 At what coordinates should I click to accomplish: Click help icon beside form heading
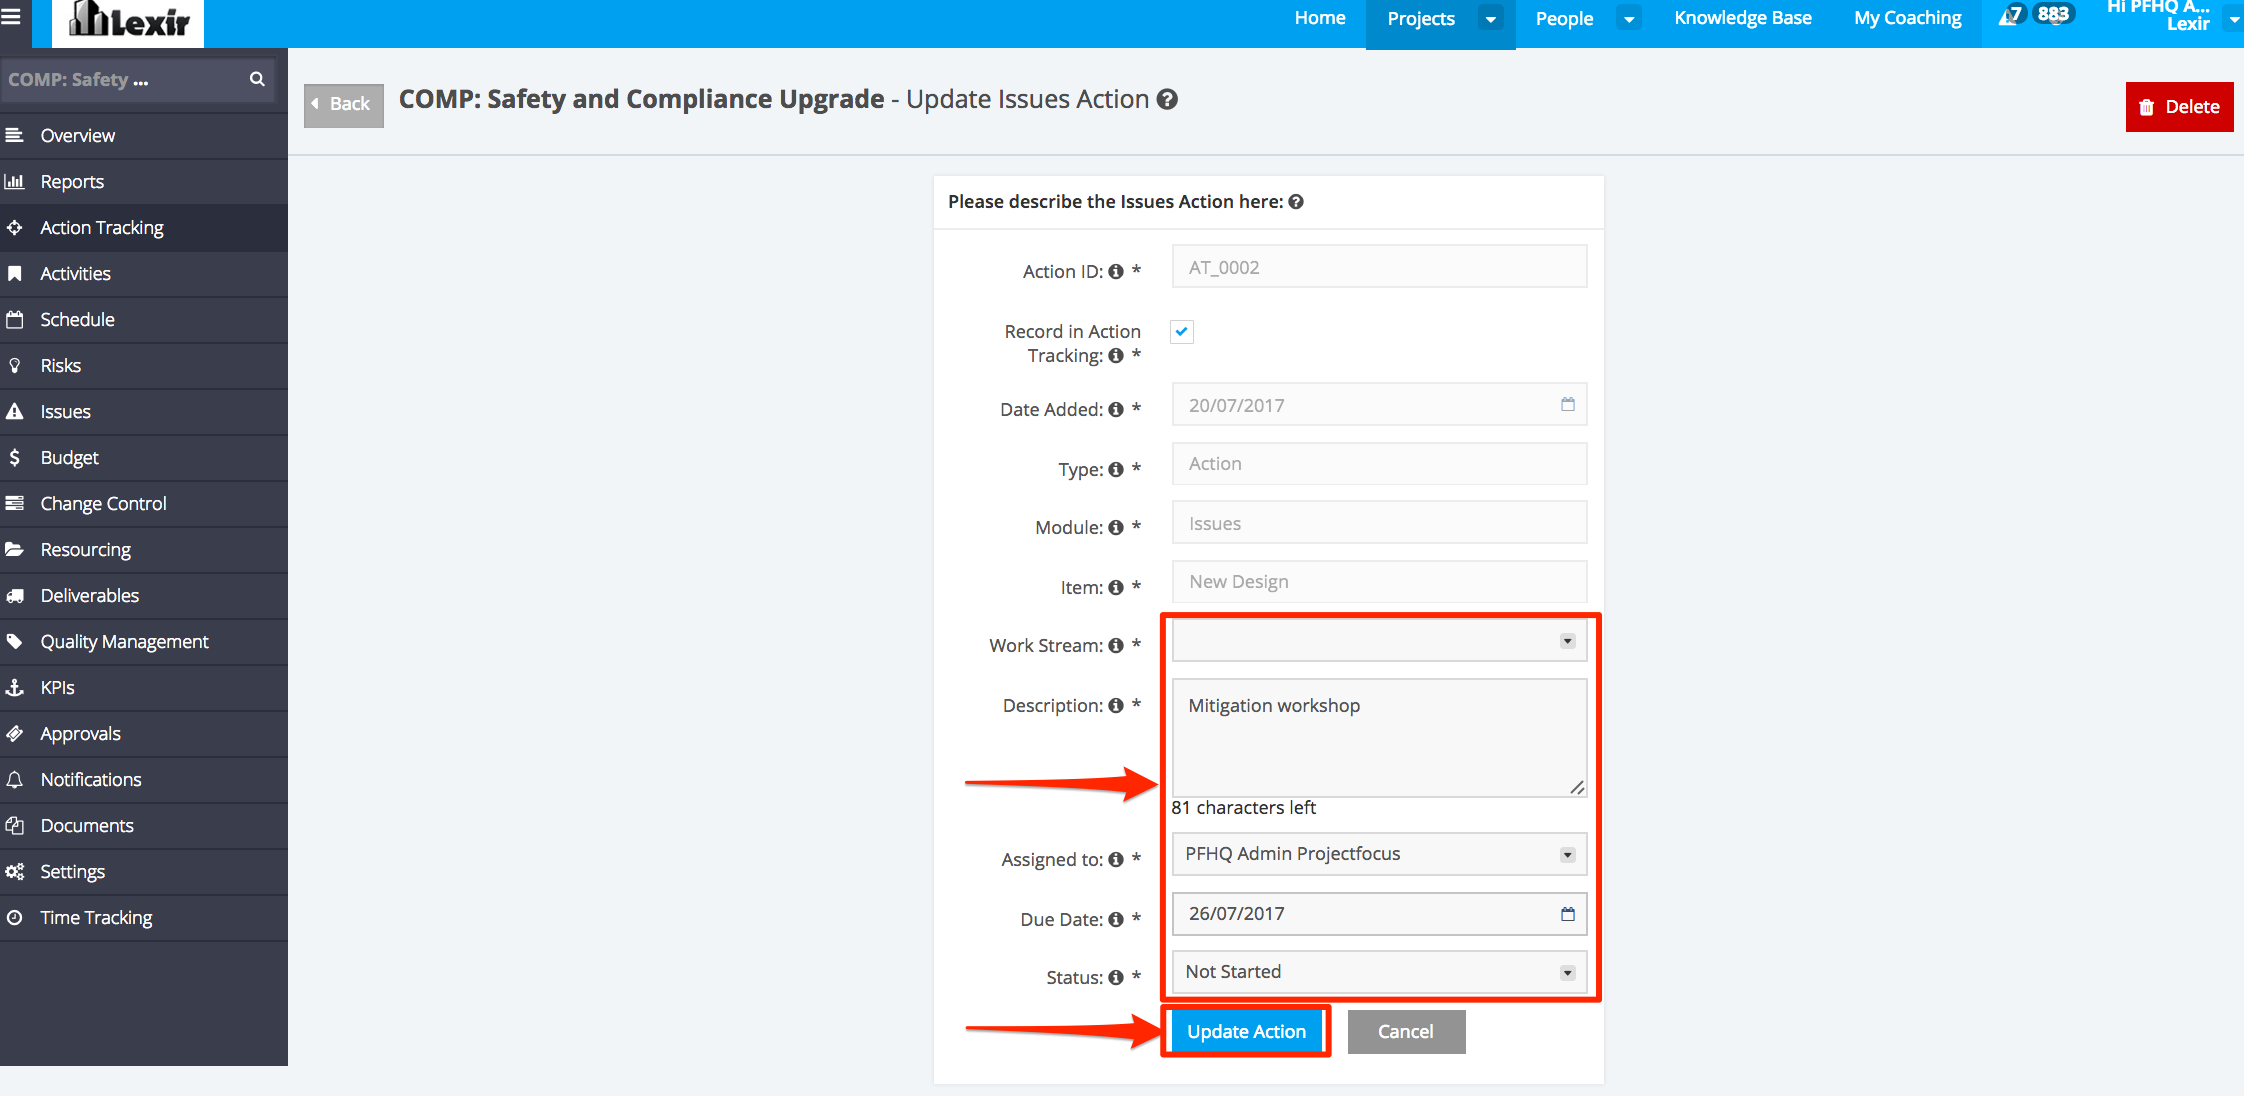(x=1296, y=202)
